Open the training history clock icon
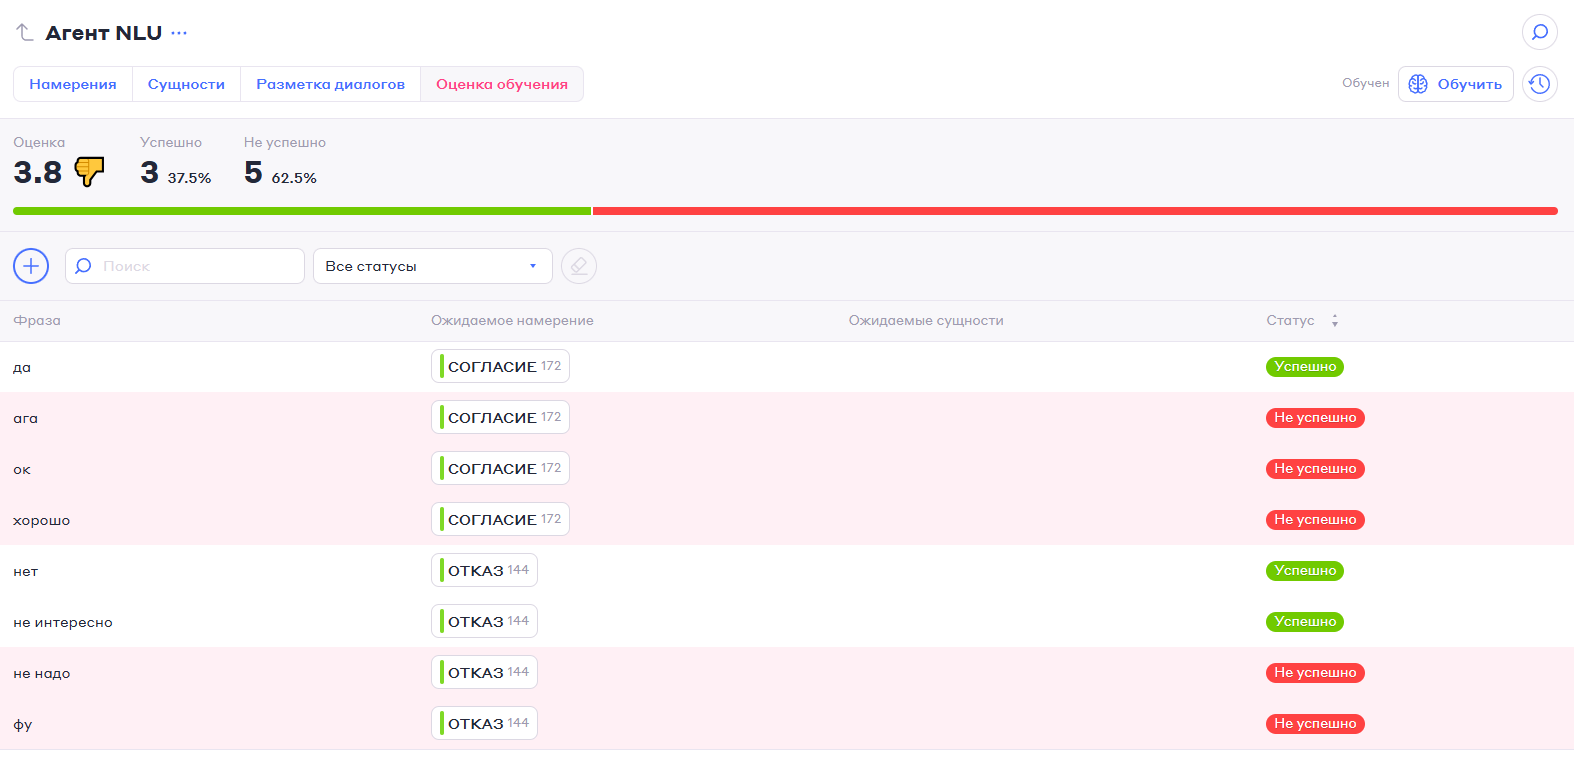This screenshot has width=1574, height=761. 1539,84
